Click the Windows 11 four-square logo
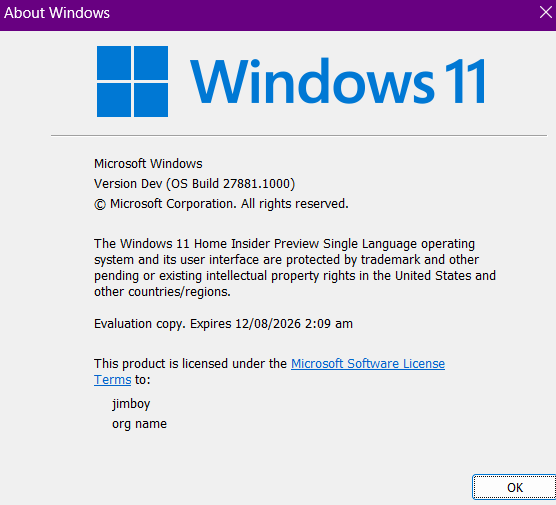556x505 pixels. (x=132, y=81)
